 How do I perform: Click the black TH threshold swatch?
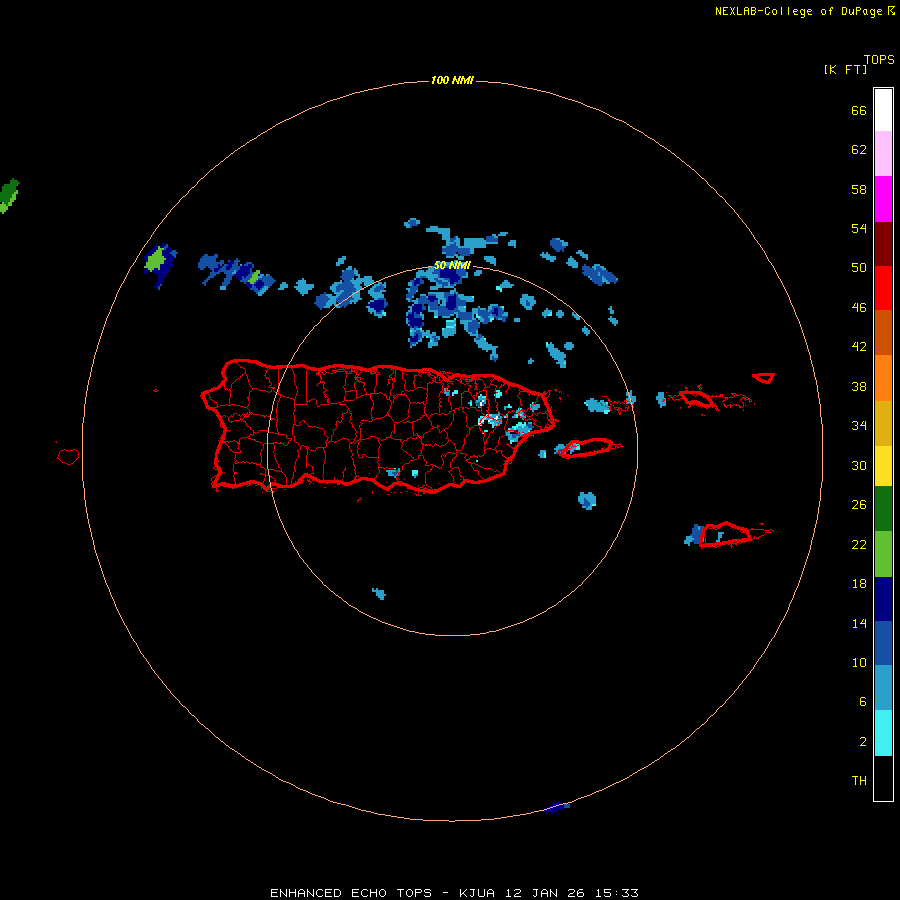coord(883,778)
